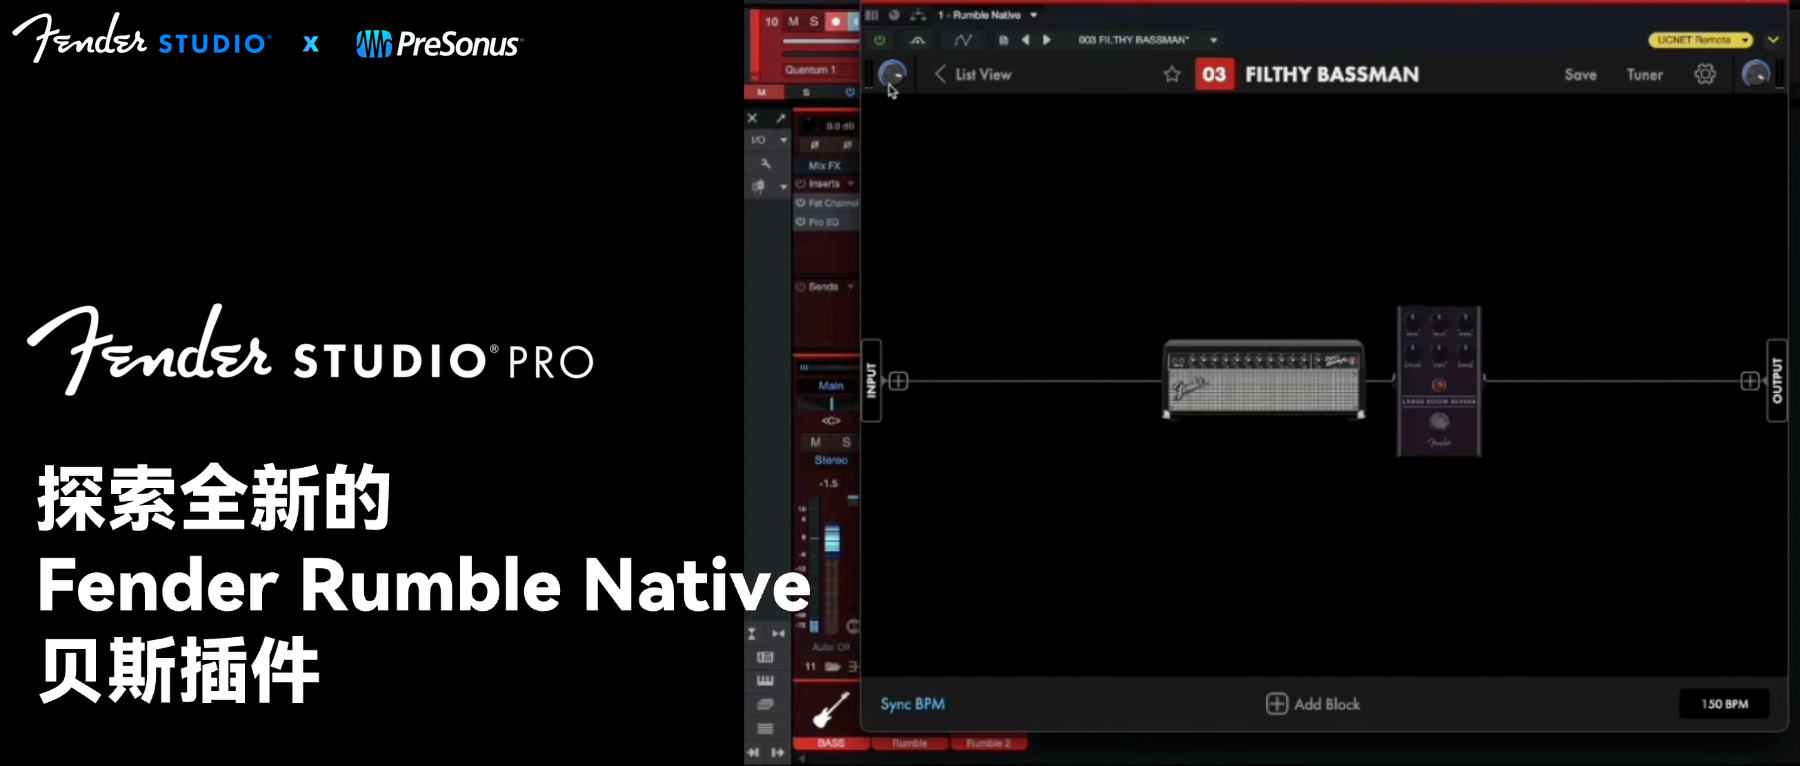Click the bass guitar track icon
1800x766 pixels.
[830, 709]
